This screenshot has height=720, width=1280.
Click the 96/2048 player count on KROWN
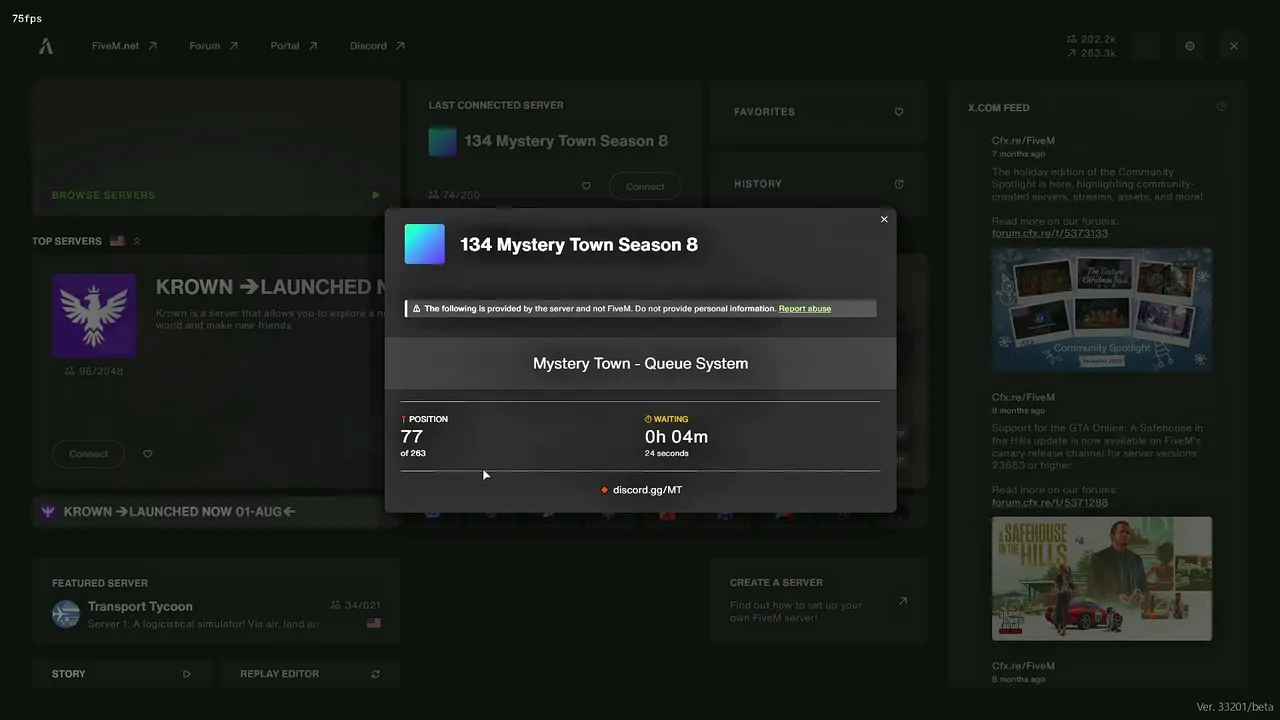pyautogui.click(x=94, y=371)
